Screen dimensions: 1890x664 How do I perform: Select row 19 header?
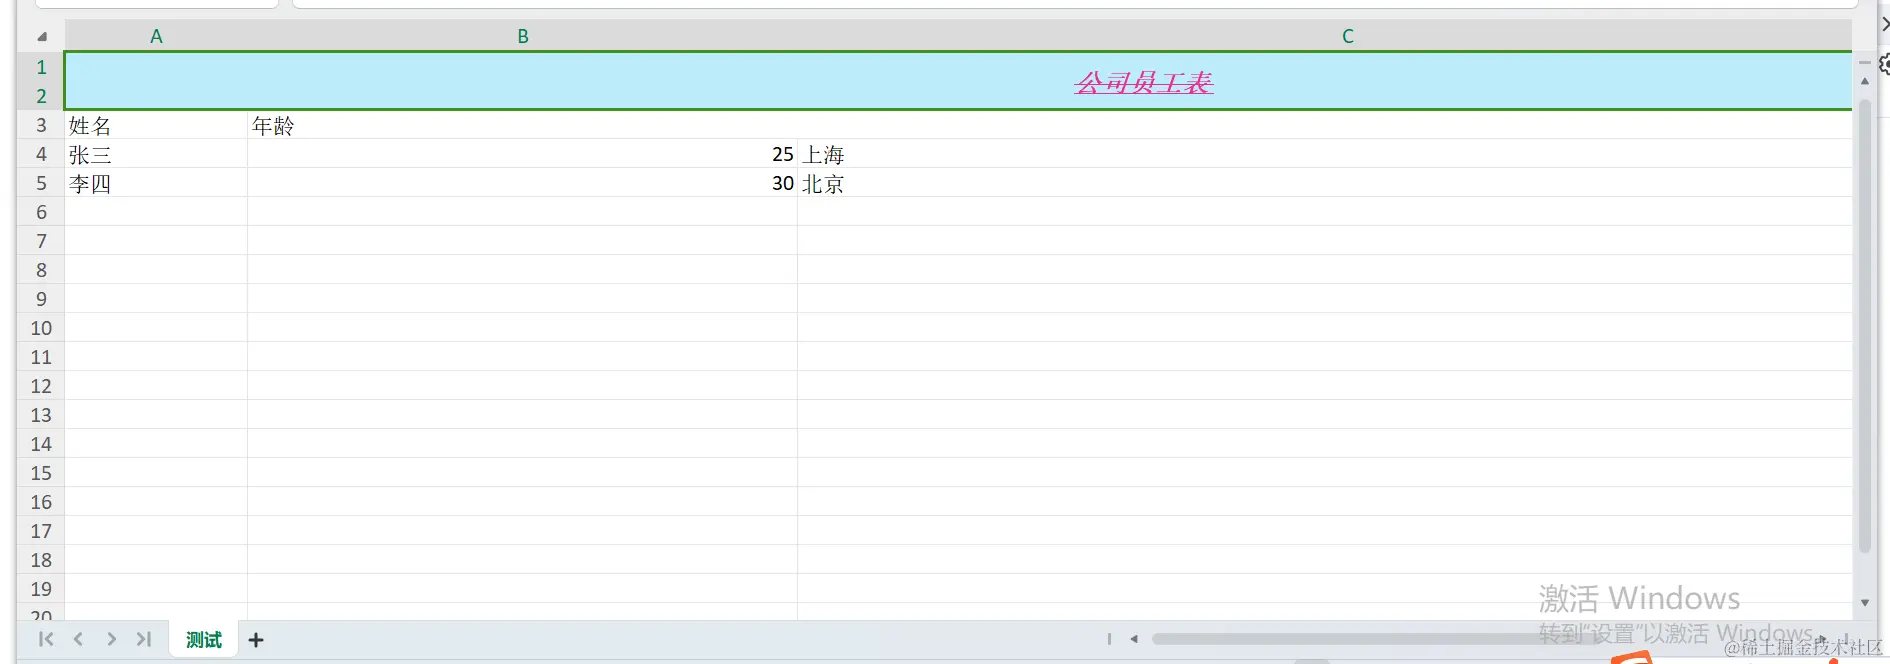click(x=41, y=589)
